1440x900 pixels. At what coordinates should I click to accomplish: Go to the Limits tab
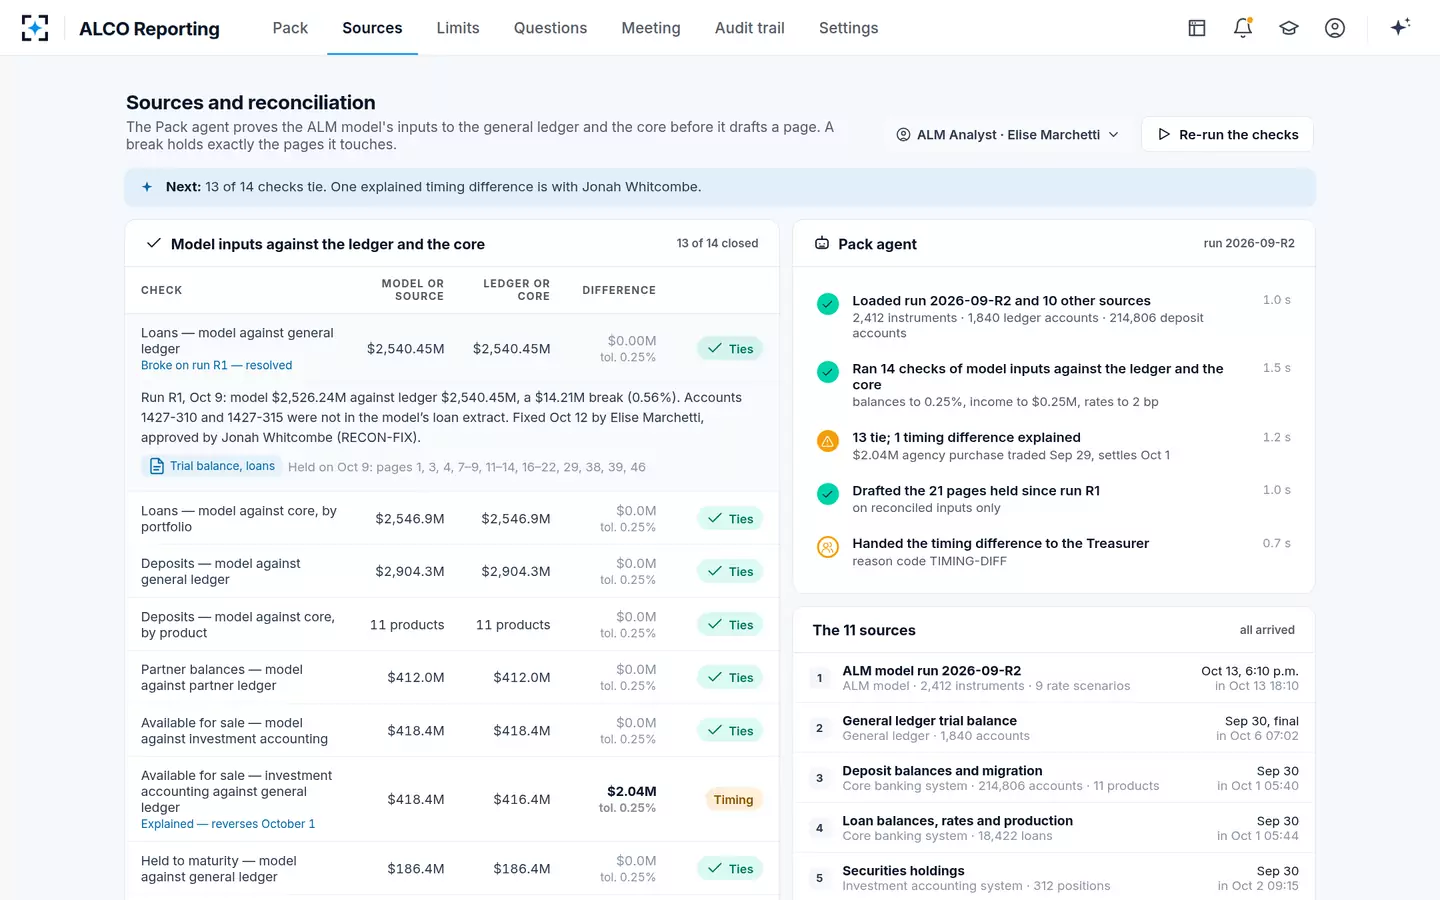click(458, 28)
